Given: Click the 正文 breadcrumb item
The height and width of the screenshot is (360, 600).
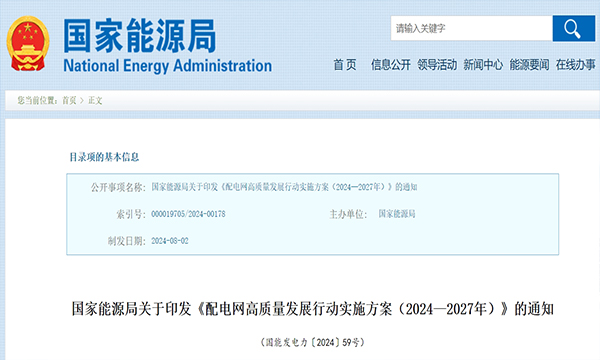Looking at the screenshot, I should (x=95, y=101).
